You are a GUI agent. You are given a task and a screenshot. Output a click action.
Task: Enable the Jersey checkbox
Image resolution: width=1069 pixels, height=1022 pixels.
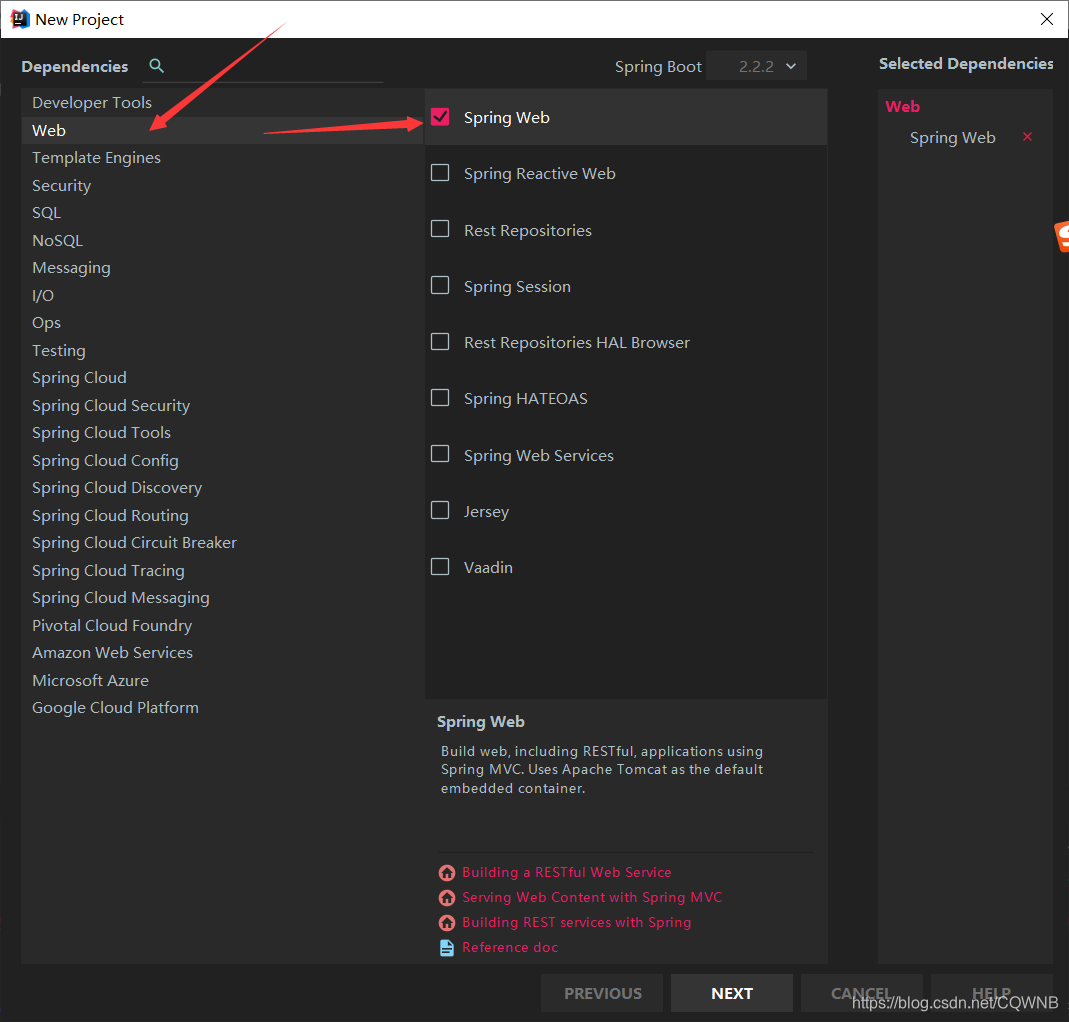pyautogui.click(x=440, y=510)
